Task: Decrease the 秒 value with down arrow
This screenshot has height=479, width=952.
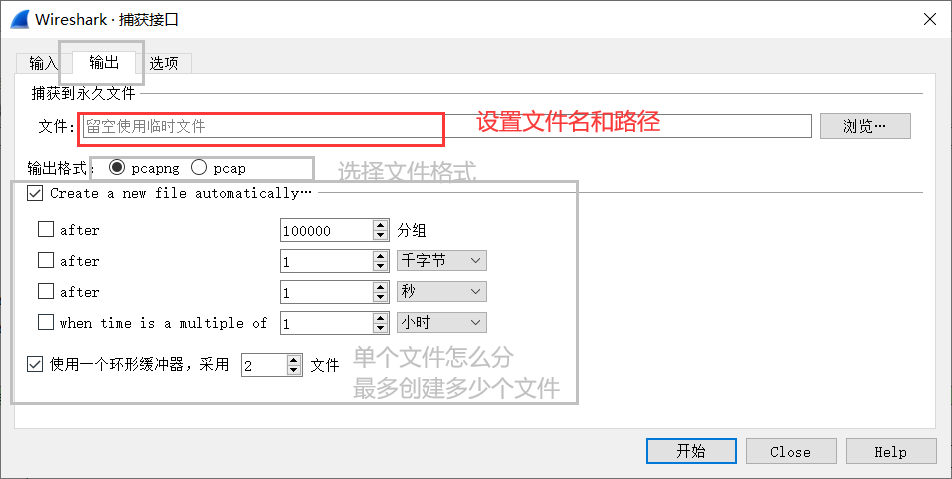Action: [381, 298]
